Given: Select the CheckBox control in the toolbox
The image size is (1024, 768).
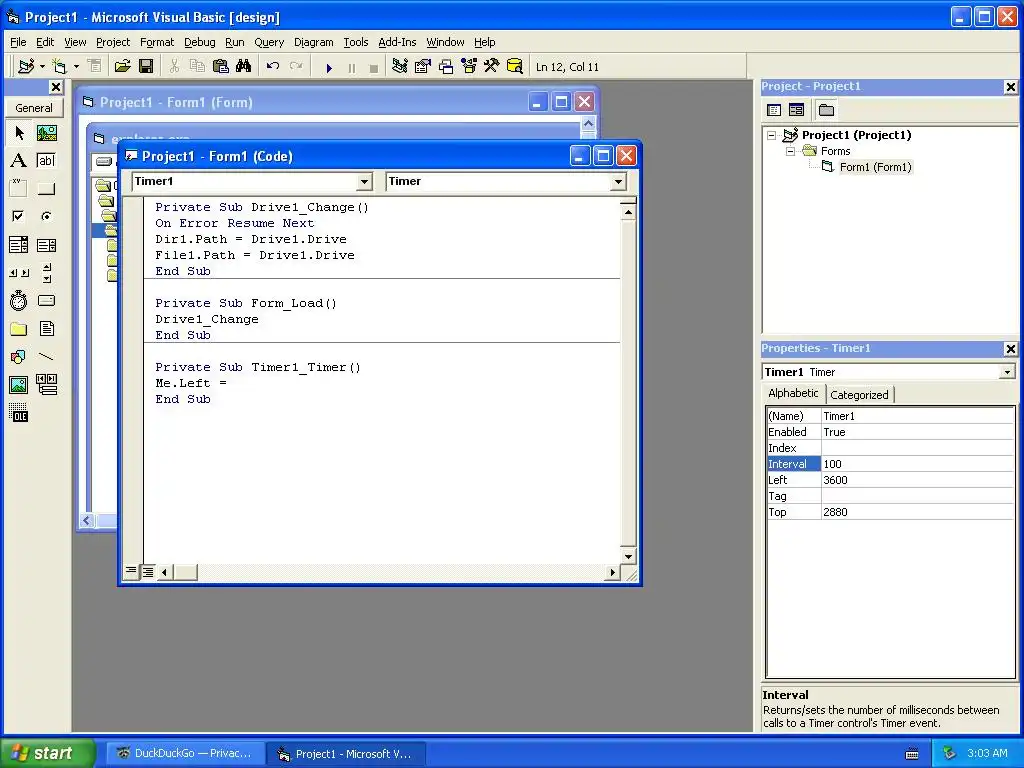Looking at the screenshot, I should coord(19,216).
